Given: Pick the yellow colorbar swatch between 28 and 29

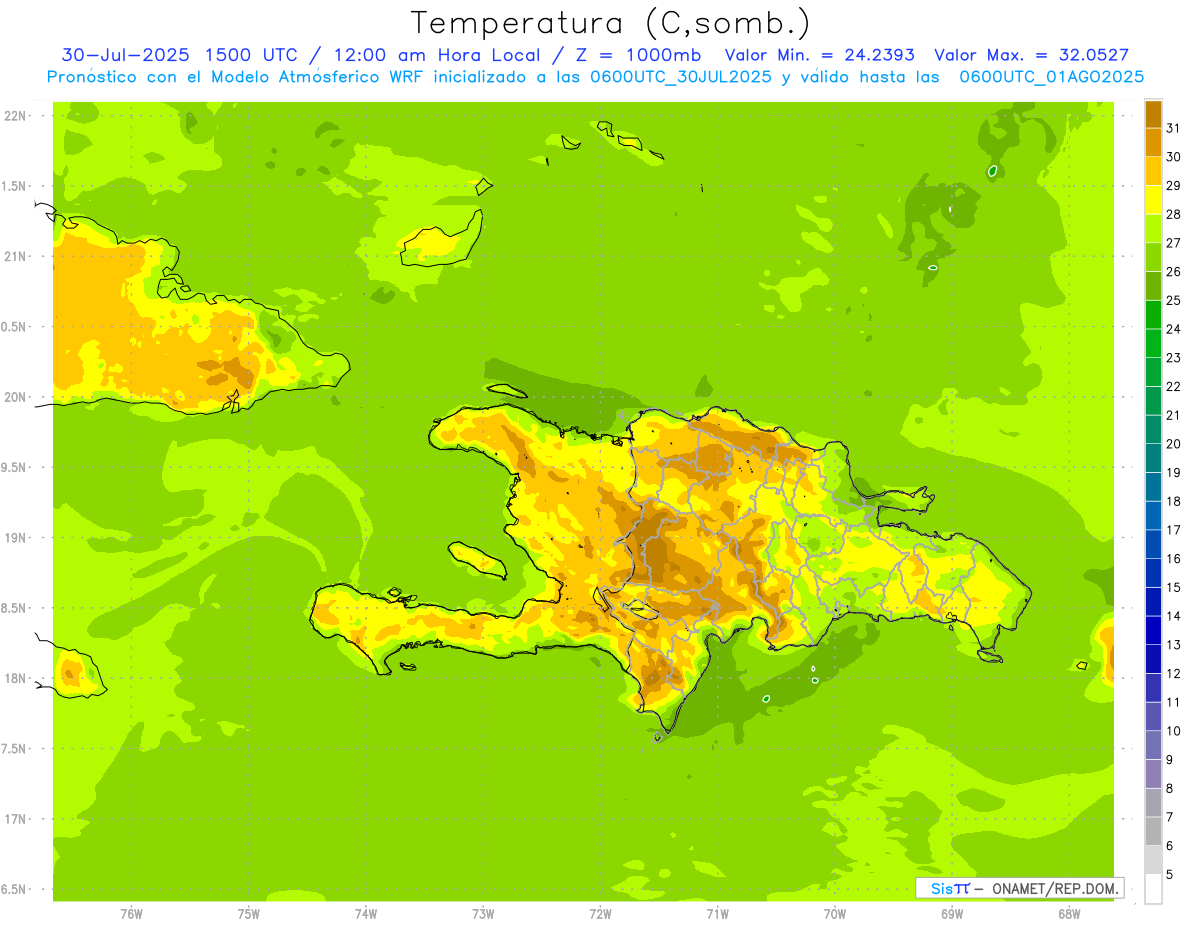Looking at the screenshot, I should pyautogui.click(x=1153, y=200).
